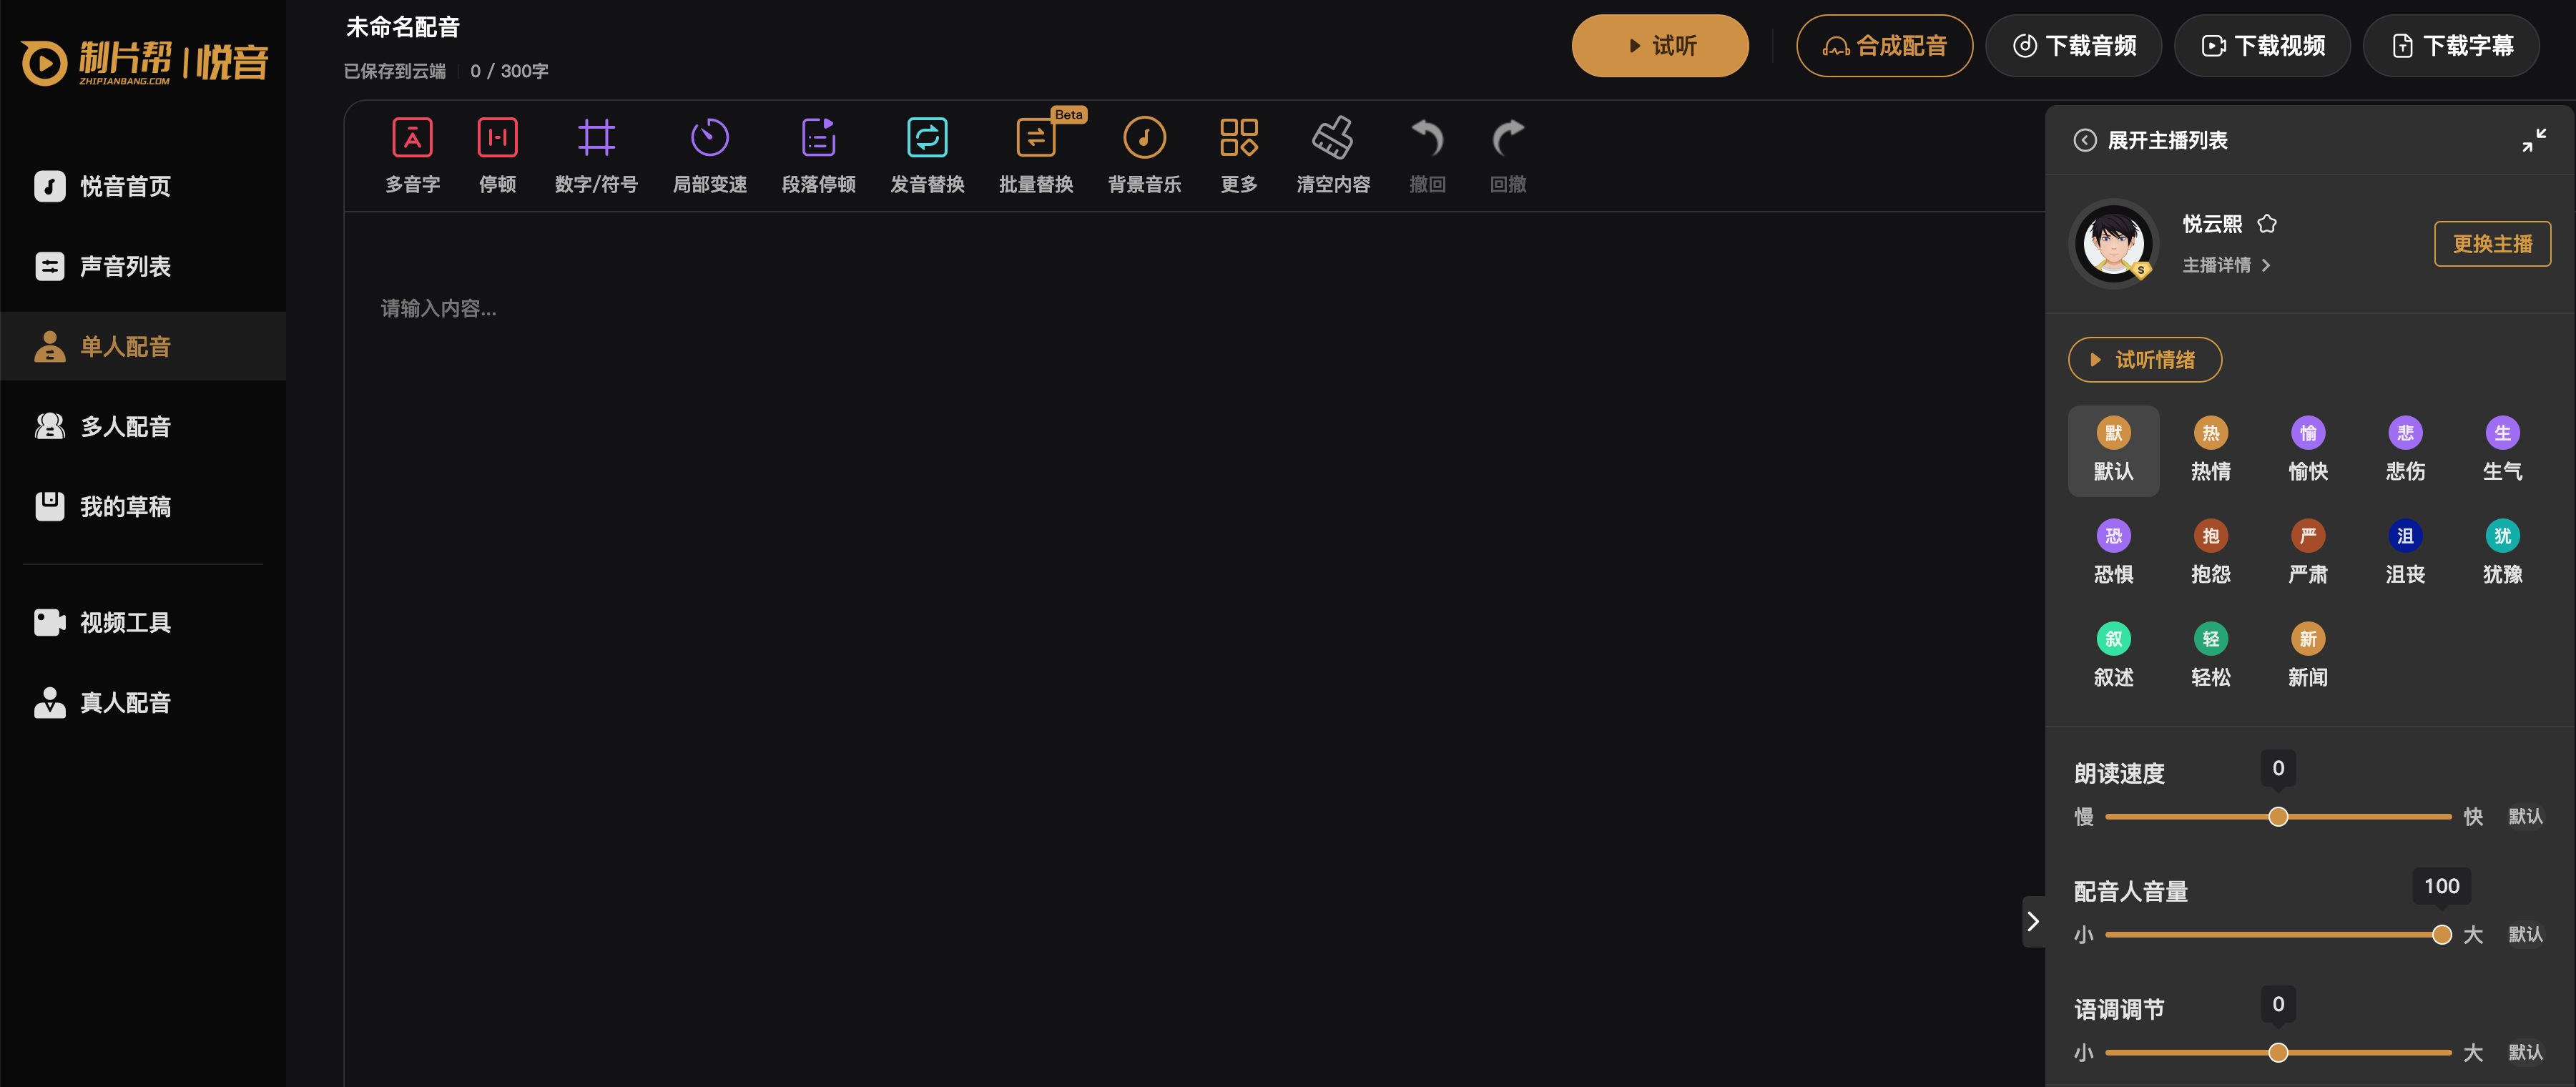Select the 热情 emotion option

click(2210, 450)
